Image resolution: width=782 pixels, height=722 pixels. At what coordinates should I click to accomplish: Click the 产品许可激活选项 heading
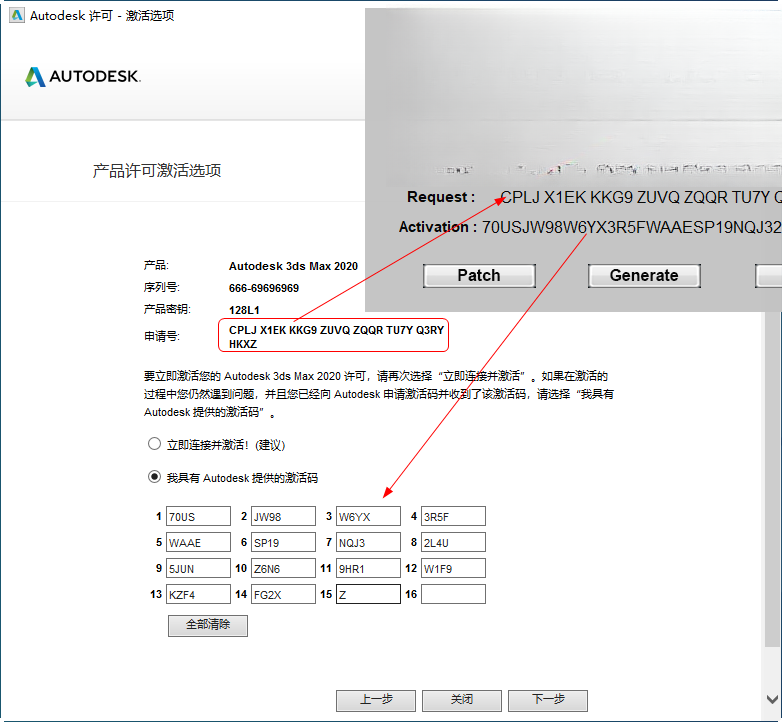coord(157,171)
